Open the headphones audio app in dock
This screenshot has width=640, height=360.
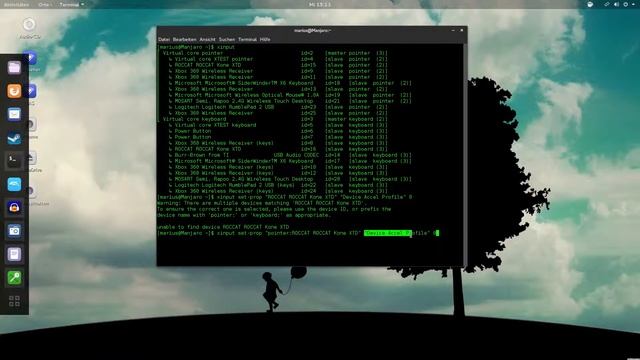click(14, 208)
